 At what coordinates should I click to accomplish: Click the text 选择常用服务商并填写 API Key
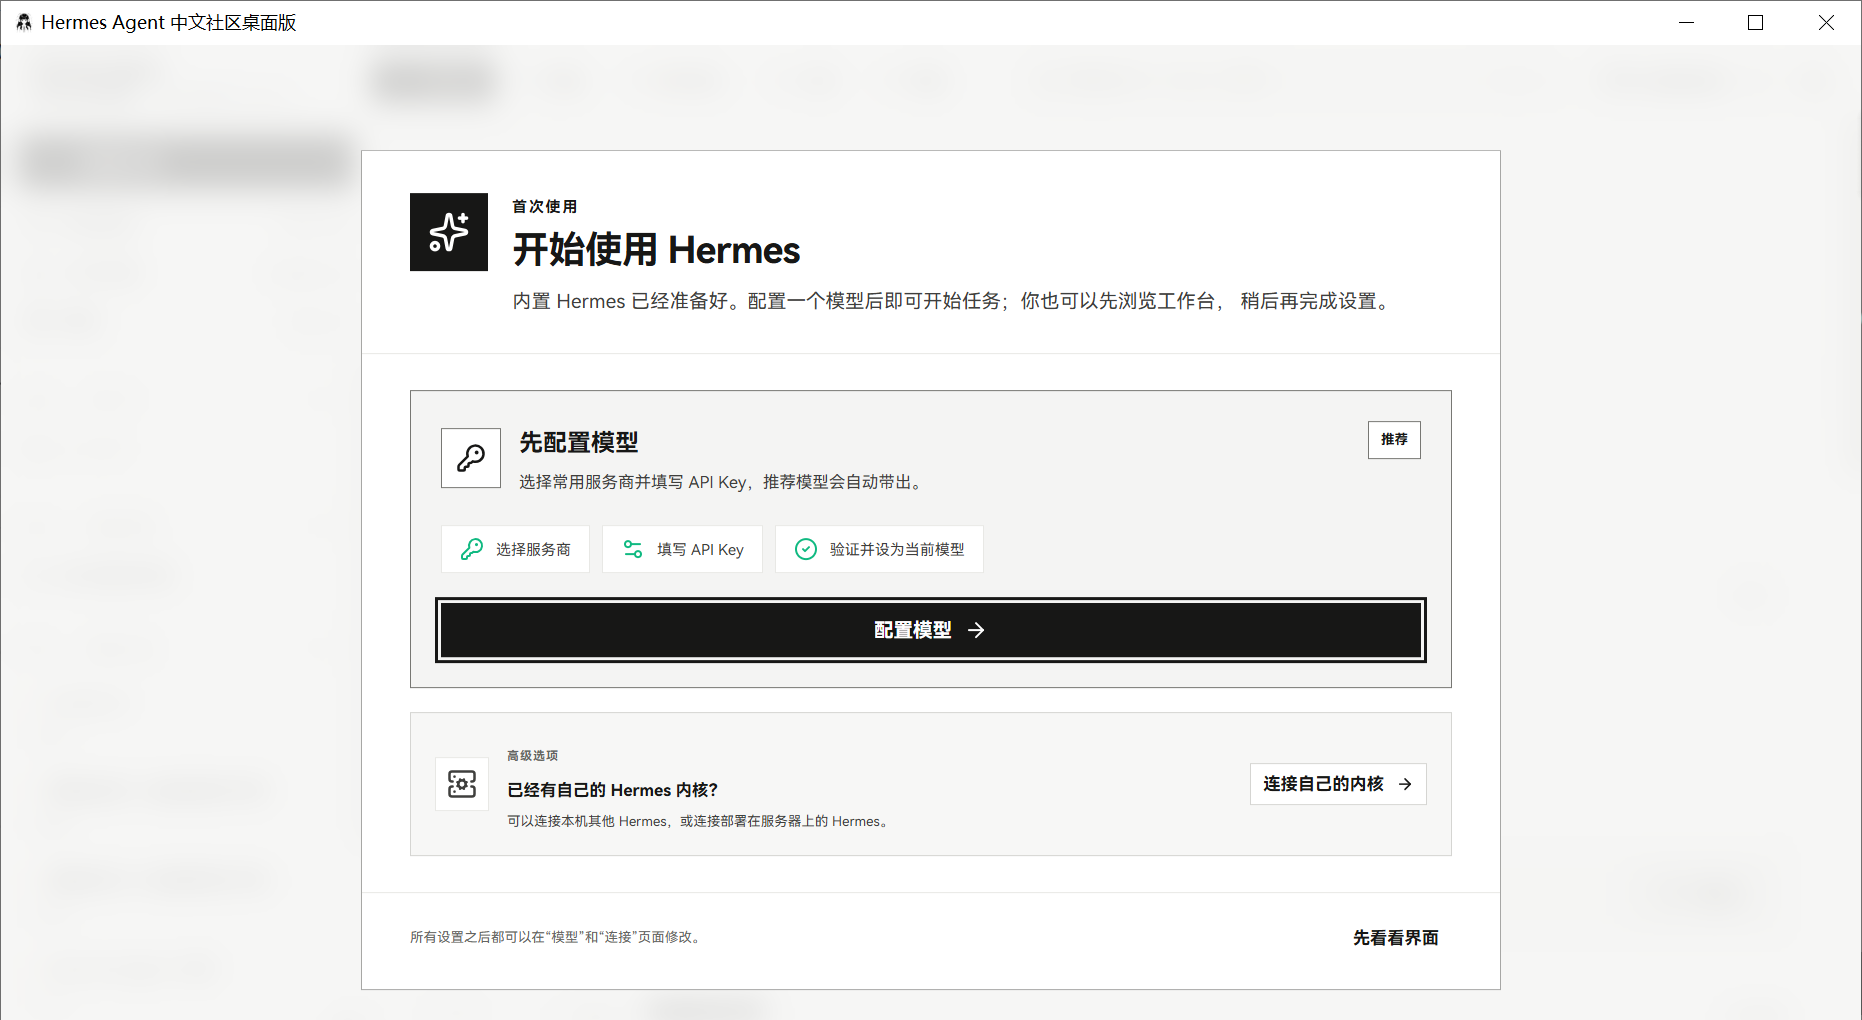723,482
